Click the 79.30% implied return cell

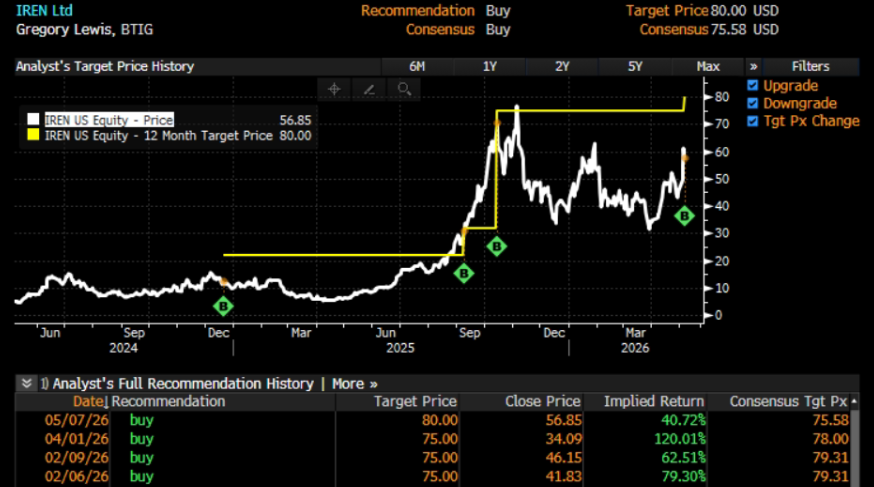point(683,477)
